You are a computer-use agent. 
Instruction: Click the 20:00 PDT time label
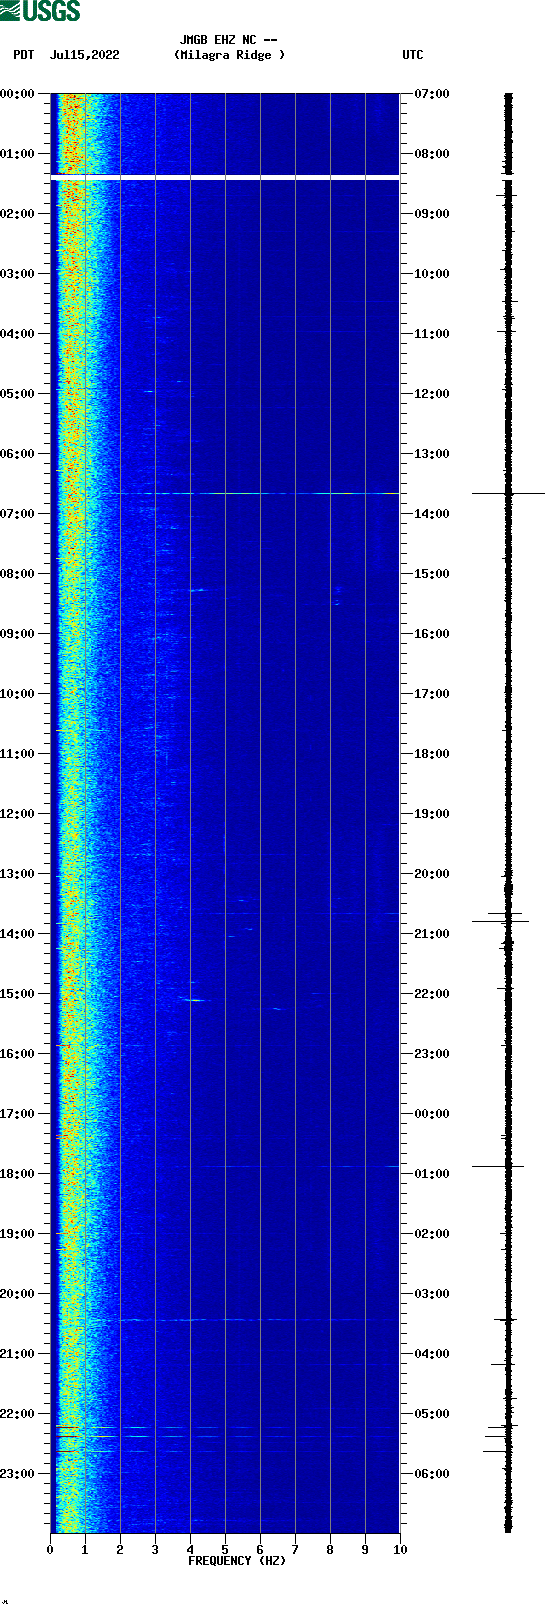pos(18,1294)
